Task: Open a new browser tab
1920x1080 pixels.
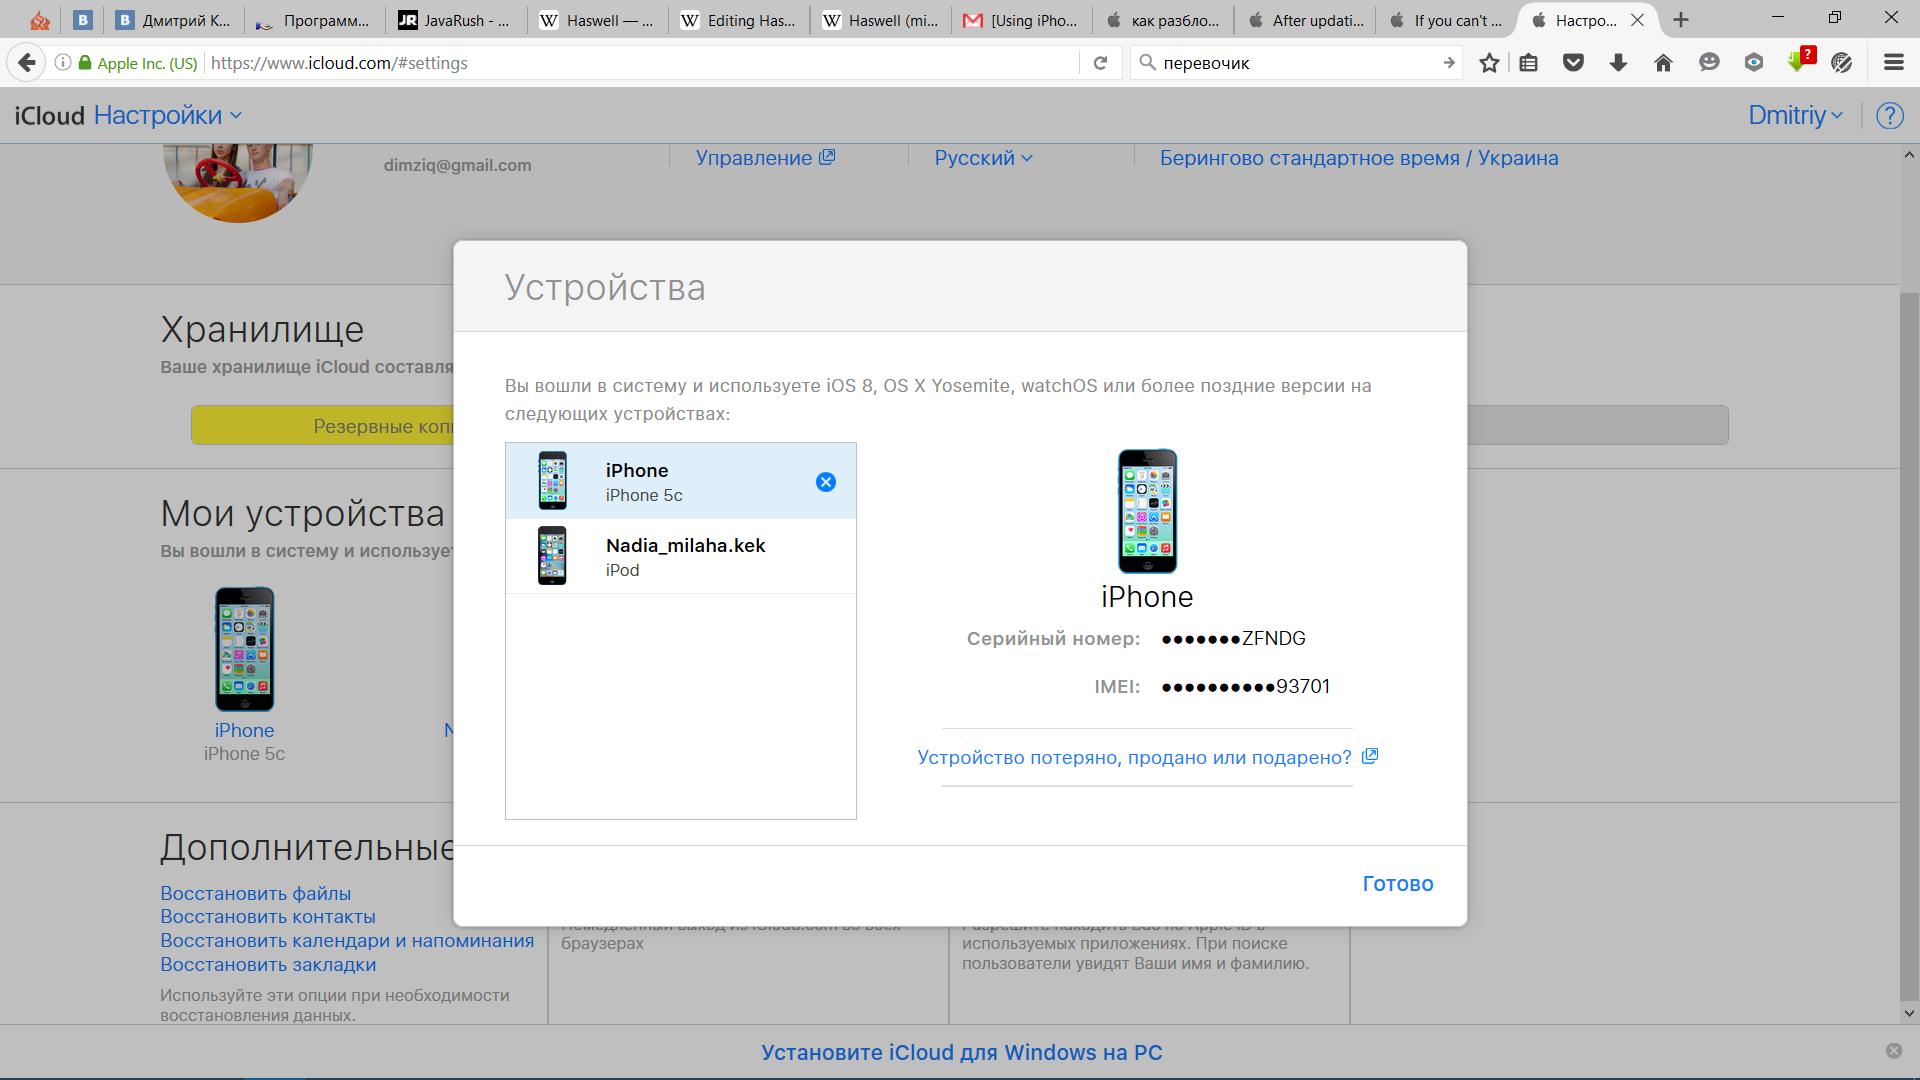Action: [x=1681, y=20]
